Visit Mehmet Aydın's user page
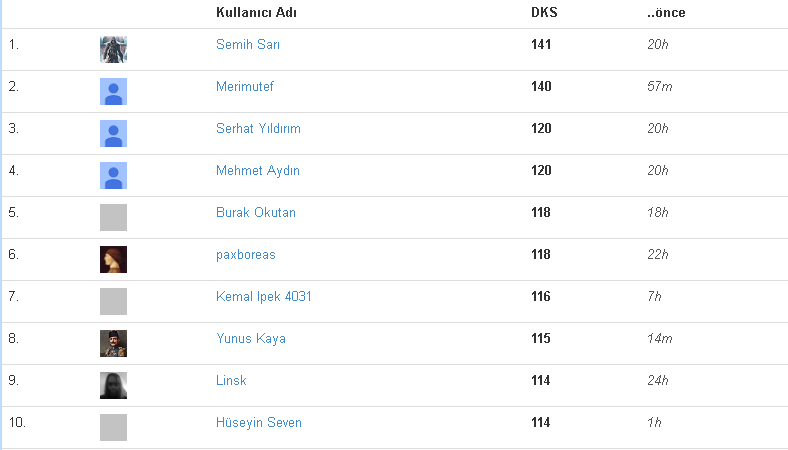This screenshot has width=788, height=450. pos(257,171)
